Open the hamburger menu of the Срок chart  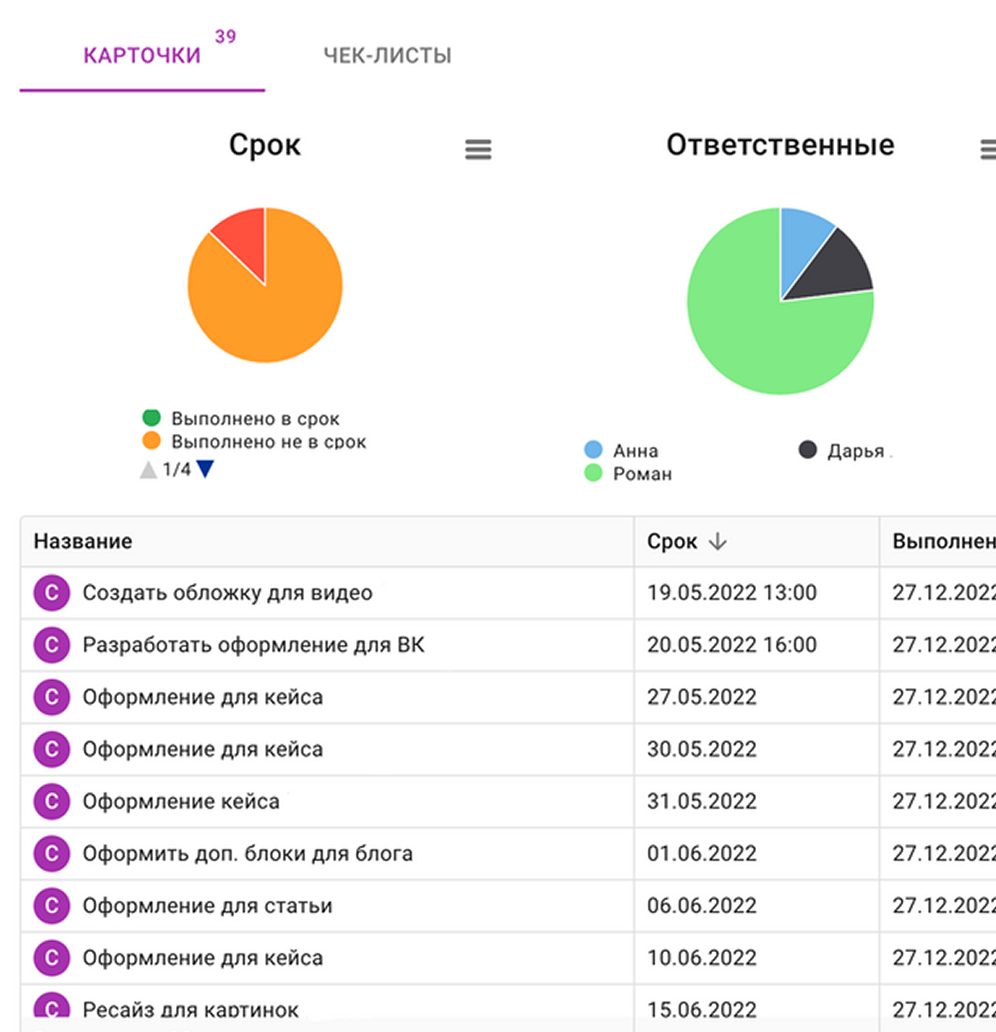(x=478, y=150)
